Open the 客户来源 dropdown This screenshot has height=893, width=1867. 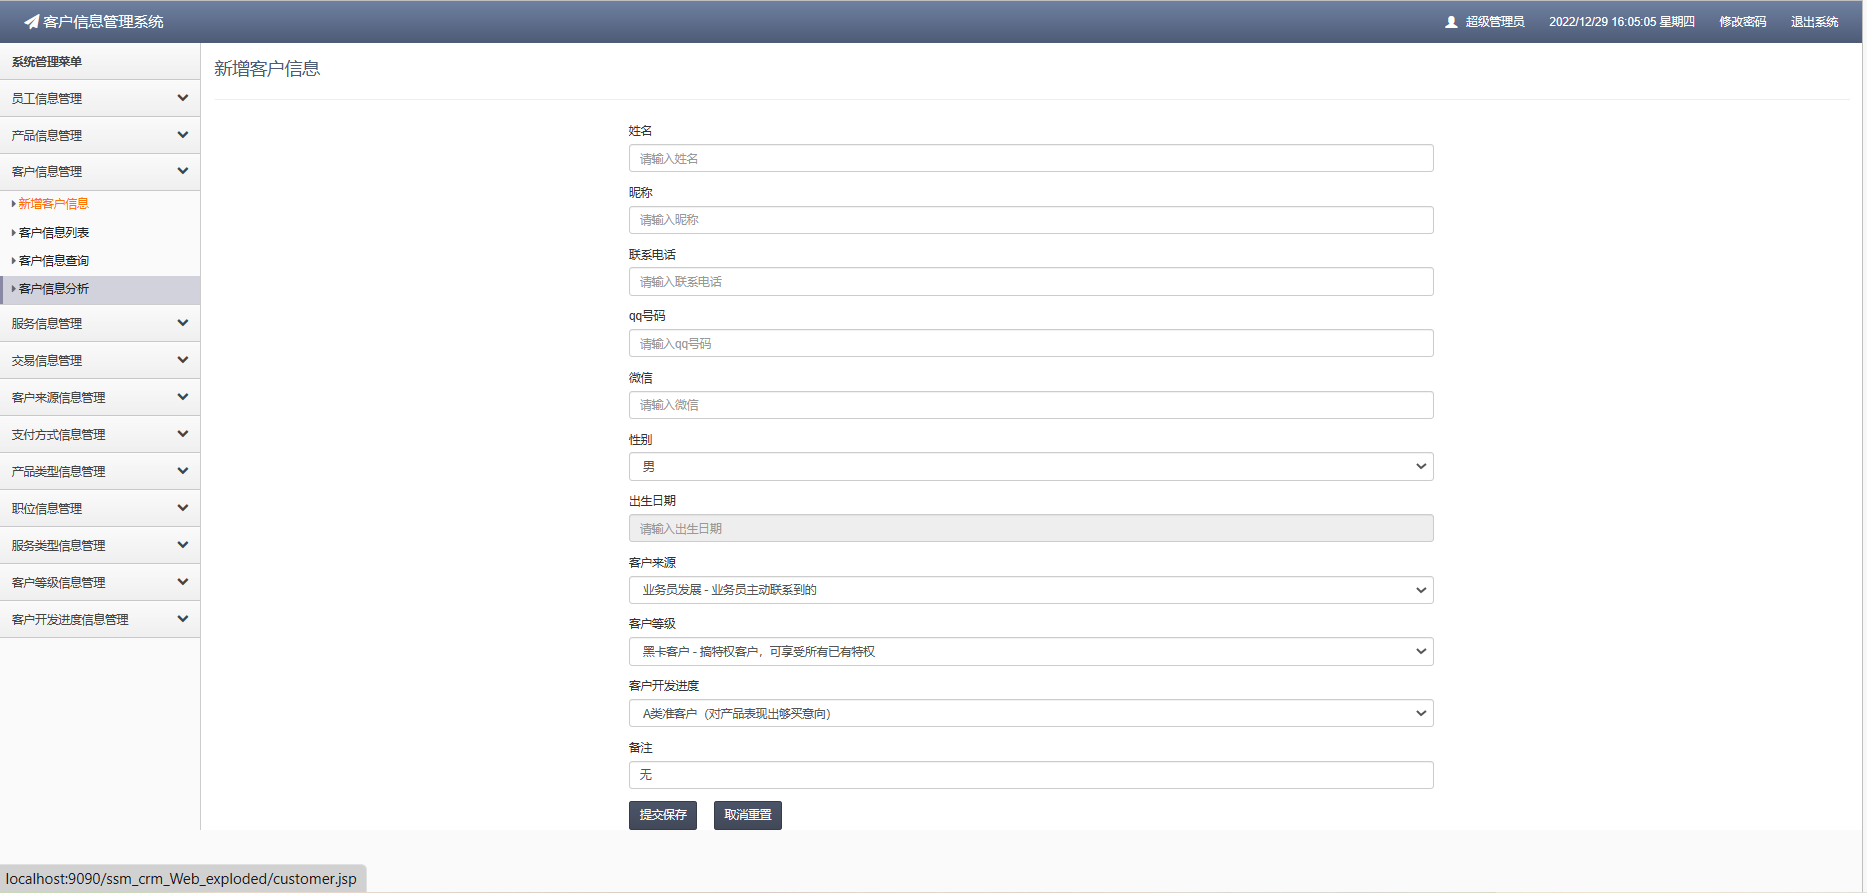click(1031, 590)
